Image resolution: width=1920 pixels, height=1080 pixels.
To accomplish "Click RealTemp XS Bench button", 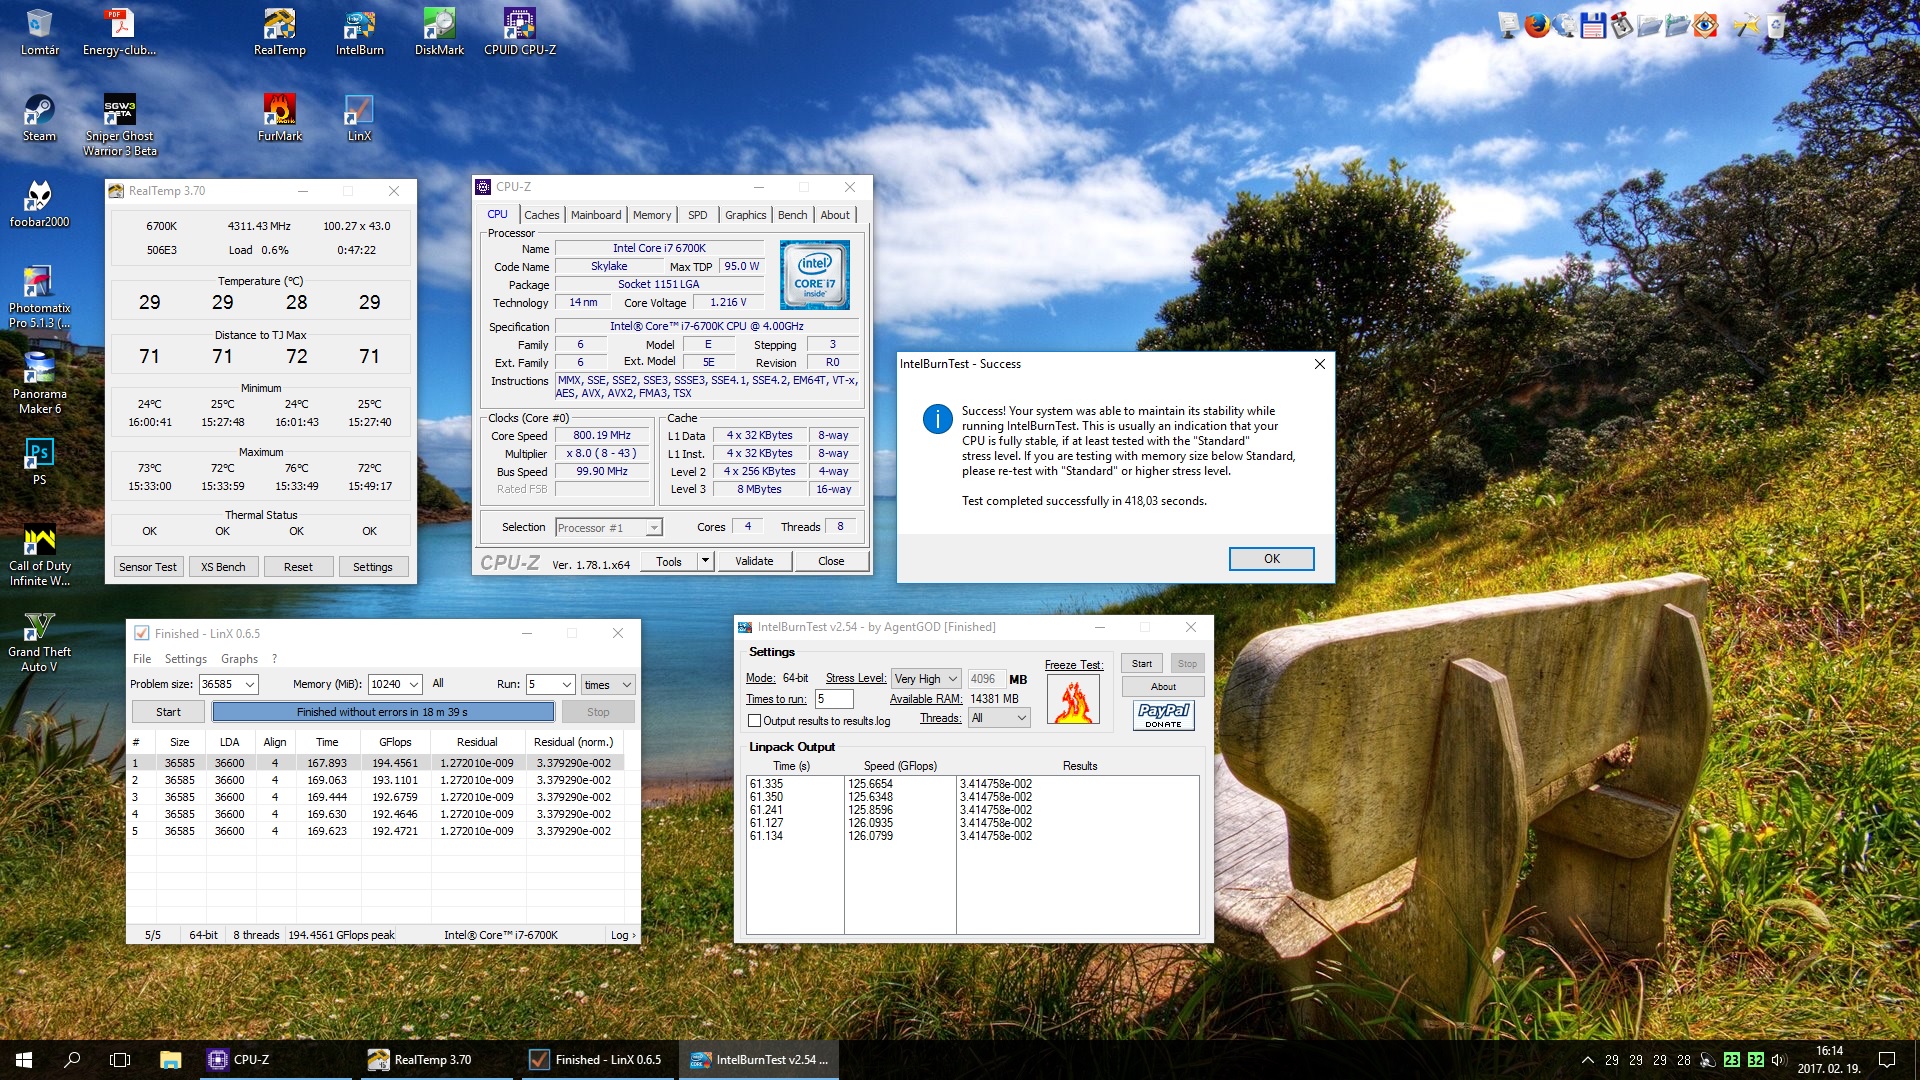I will pyautogui.click(x=223, y=567).
